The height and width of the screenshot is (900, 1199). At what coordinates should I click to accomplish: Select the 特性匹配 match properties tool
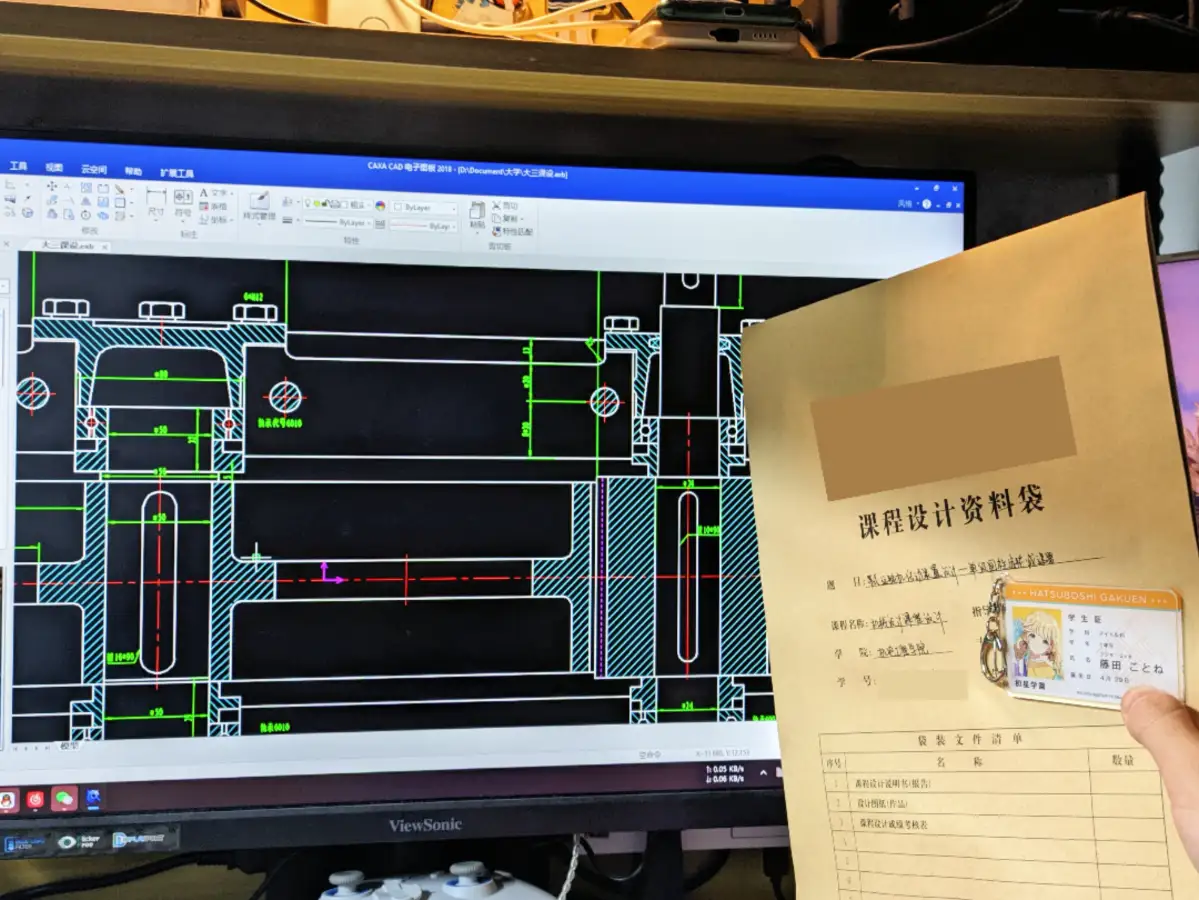click(511, 231)
